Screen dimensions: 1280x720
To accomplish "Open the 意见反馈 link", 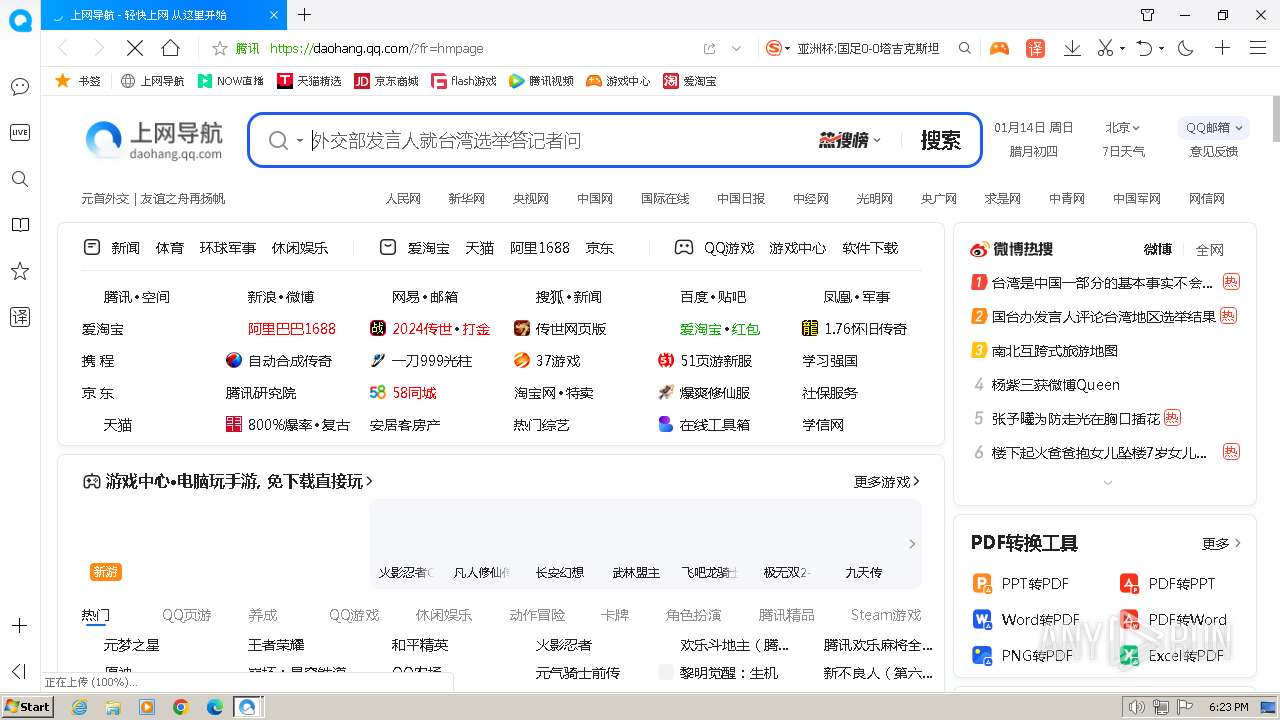I will [x=1214, y=152].
